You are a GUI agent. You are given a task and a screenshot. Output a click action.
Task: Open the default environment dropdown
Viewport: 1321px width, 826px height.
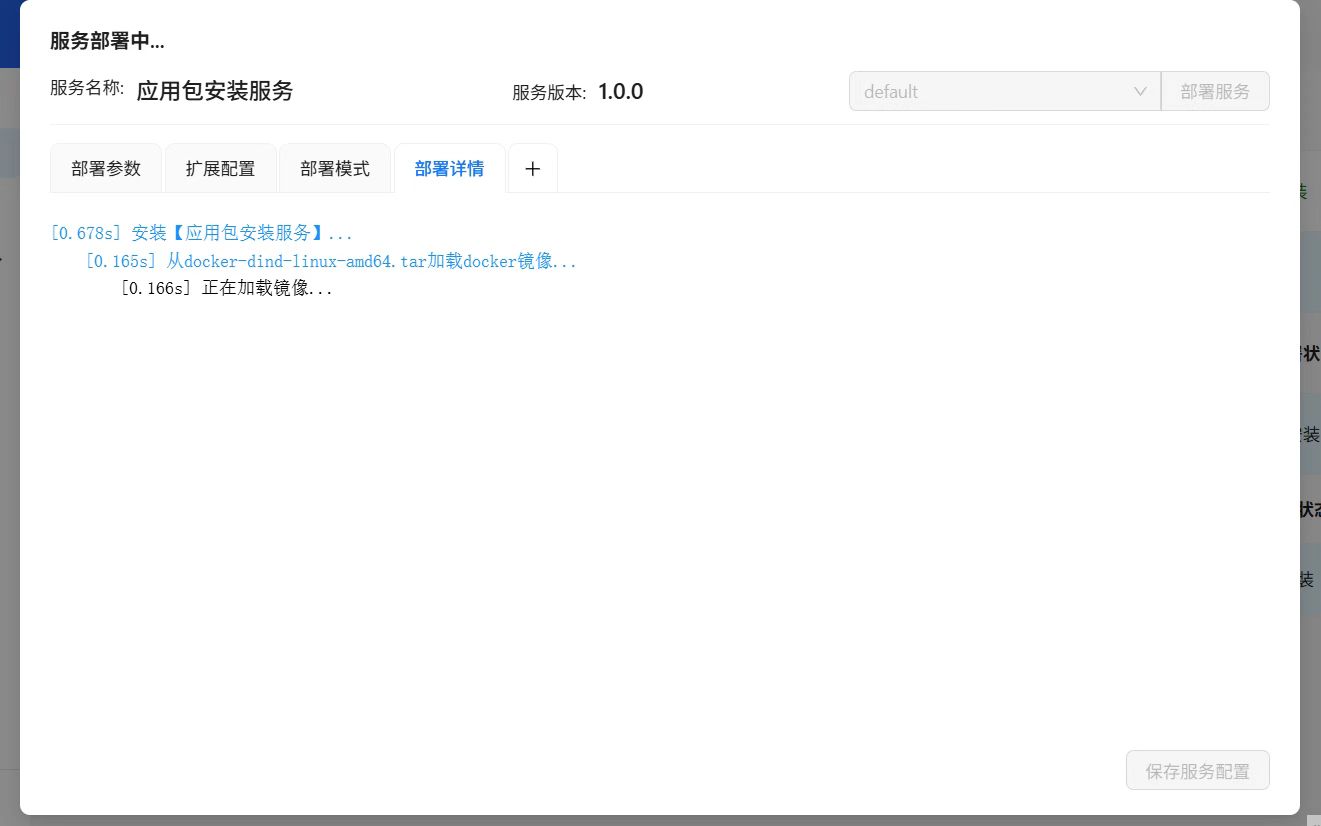click(x=1004, y=91)
